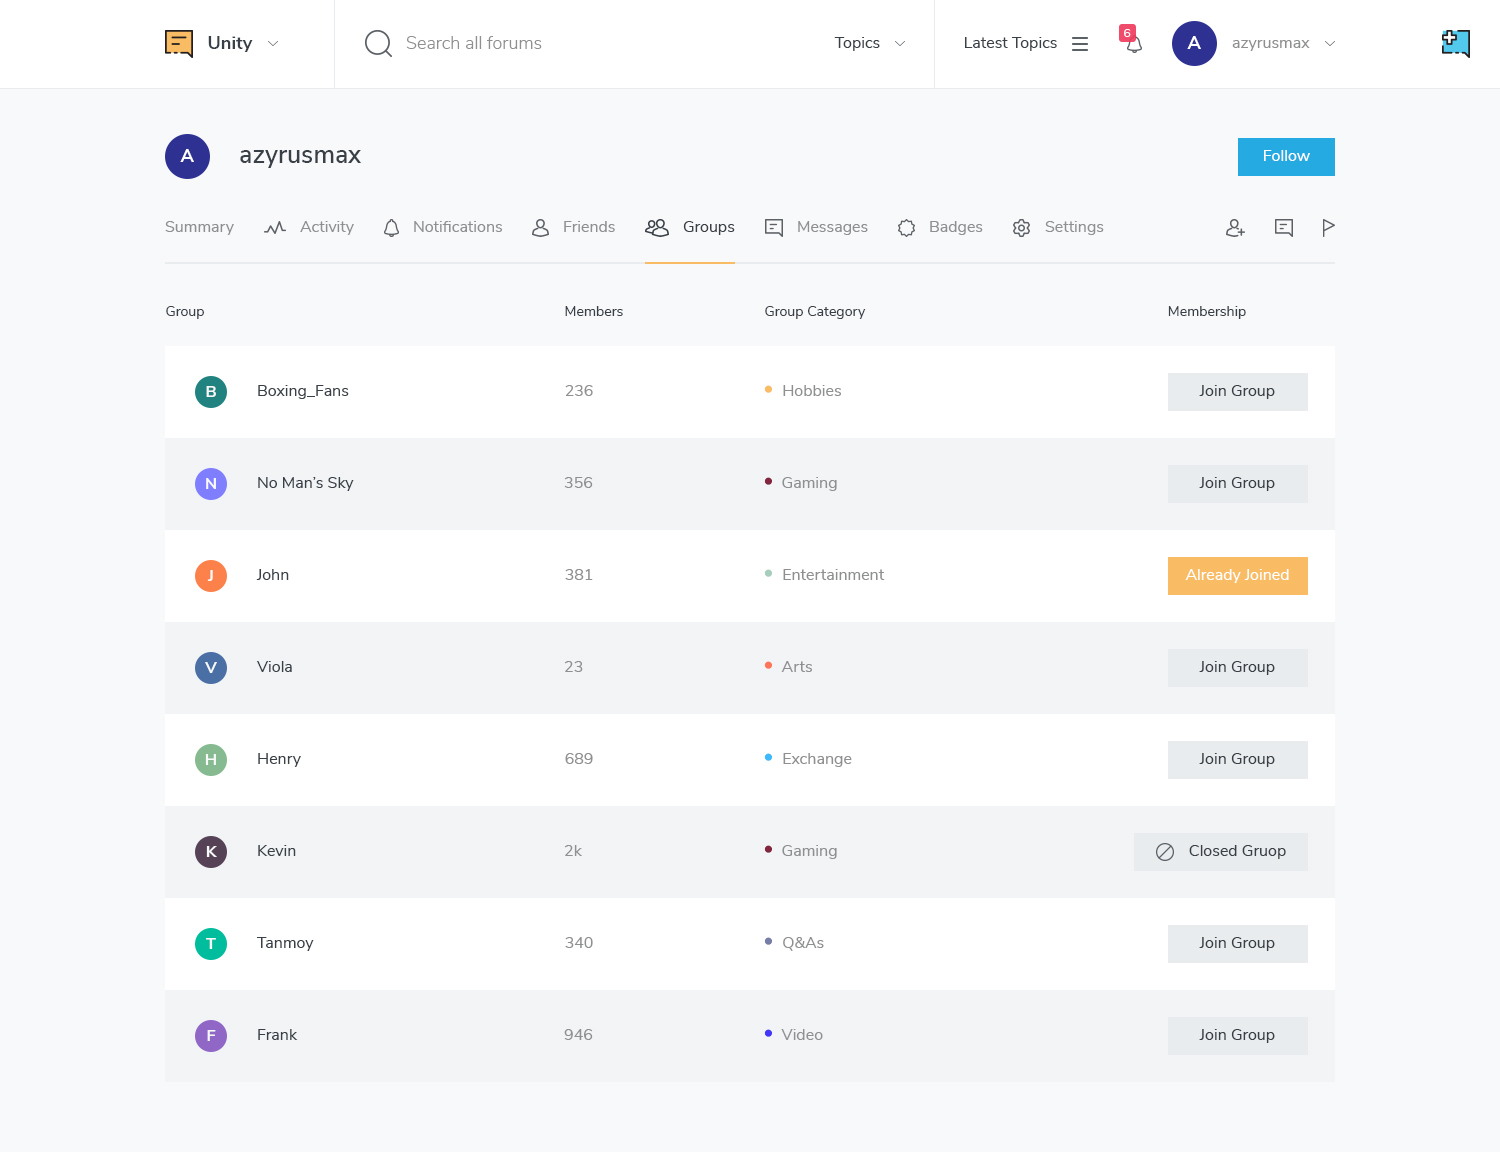Click the azyrusmax profile avatar
The image size is (1500, 1152).
pyautogui.click(x=187, y=156)
